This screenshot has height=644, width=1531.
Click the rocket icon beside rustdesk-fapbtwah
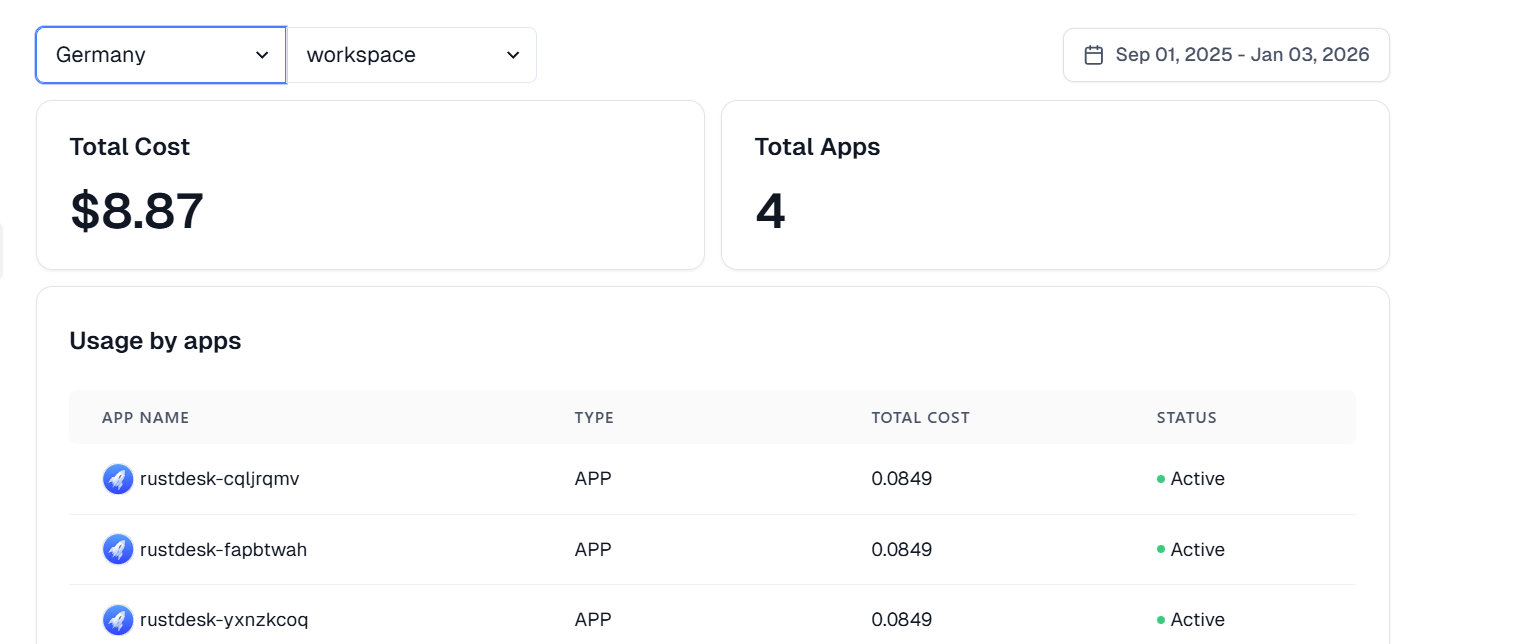(118, 549)
